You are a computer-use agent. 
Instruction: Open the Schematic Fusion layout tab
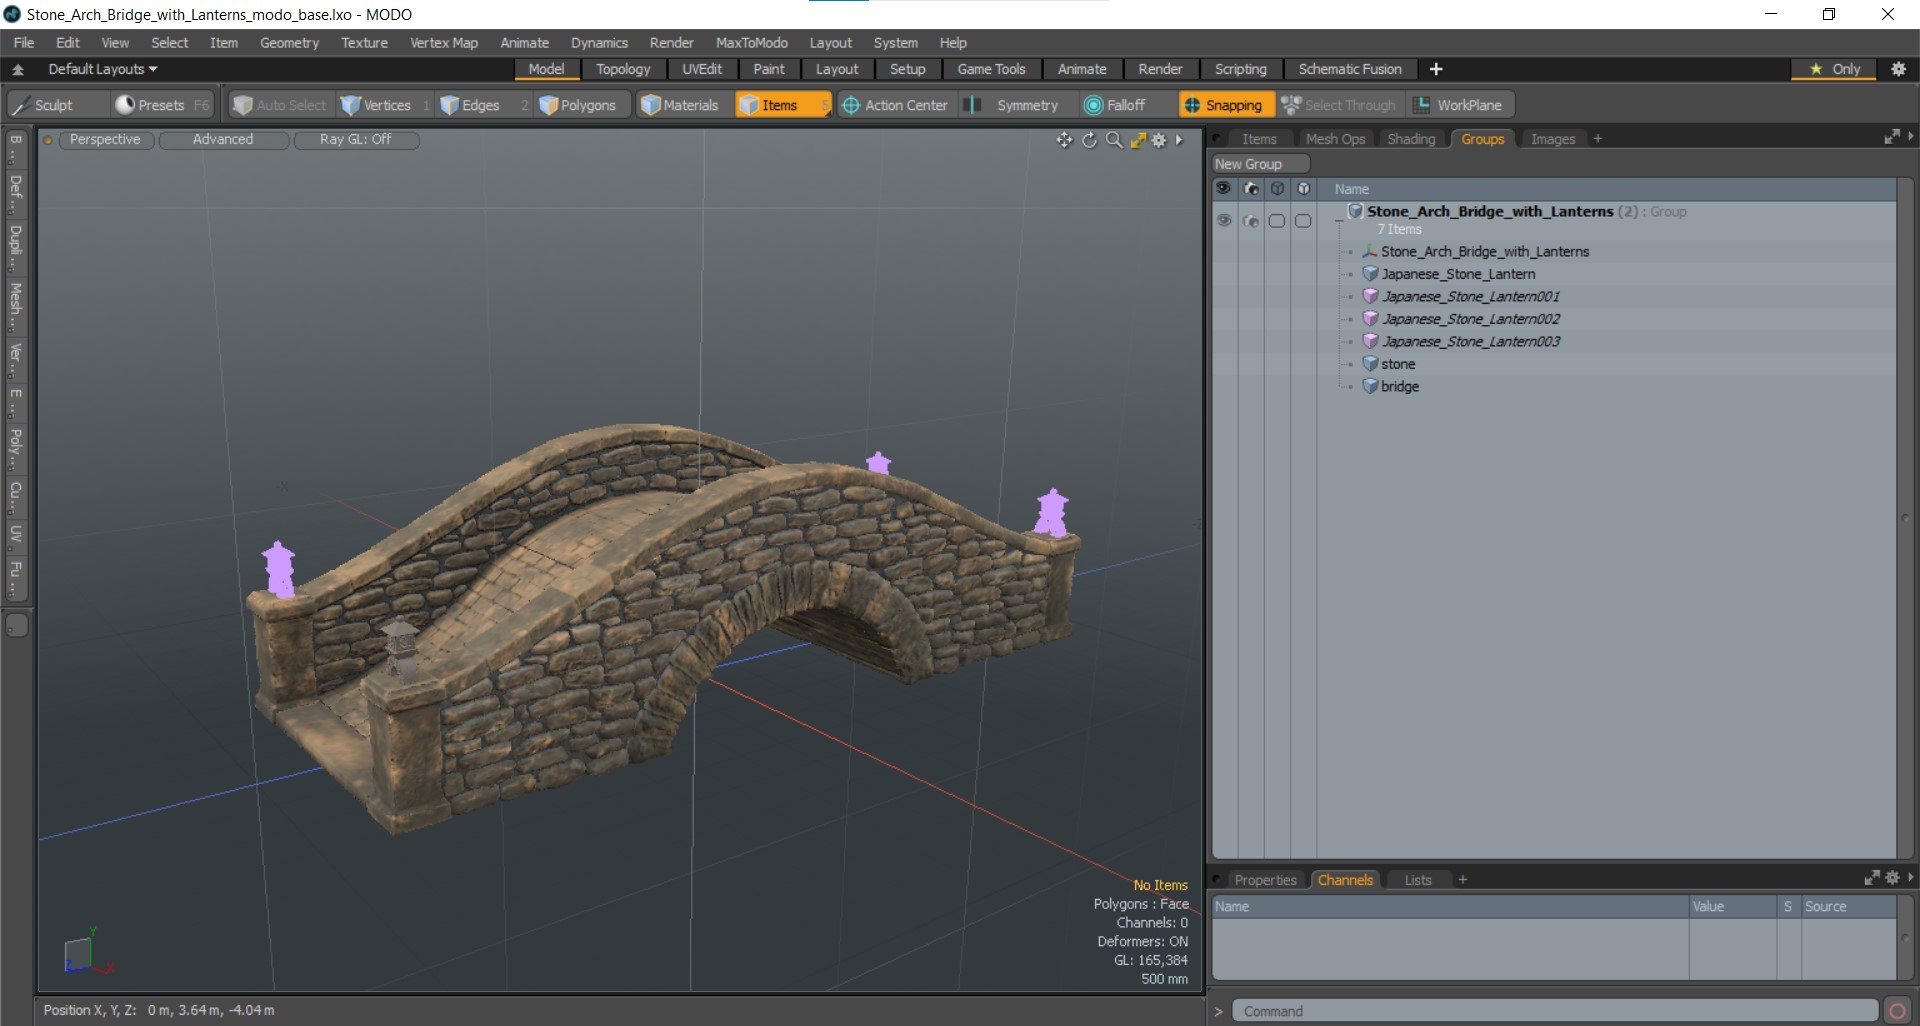(1349, 69)
